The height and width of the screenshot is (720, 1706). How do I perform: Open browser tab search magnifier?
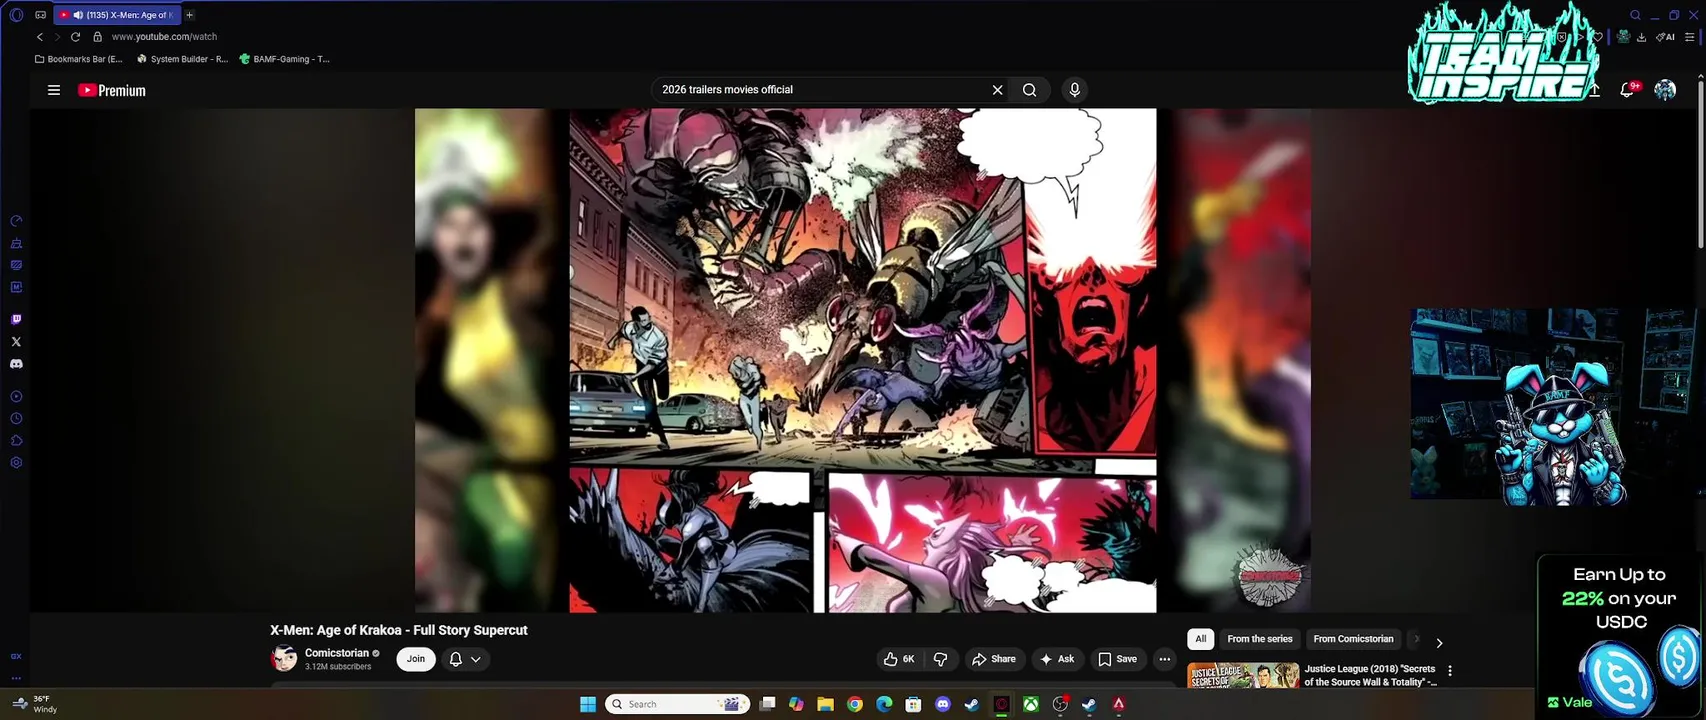[1635, 15]
